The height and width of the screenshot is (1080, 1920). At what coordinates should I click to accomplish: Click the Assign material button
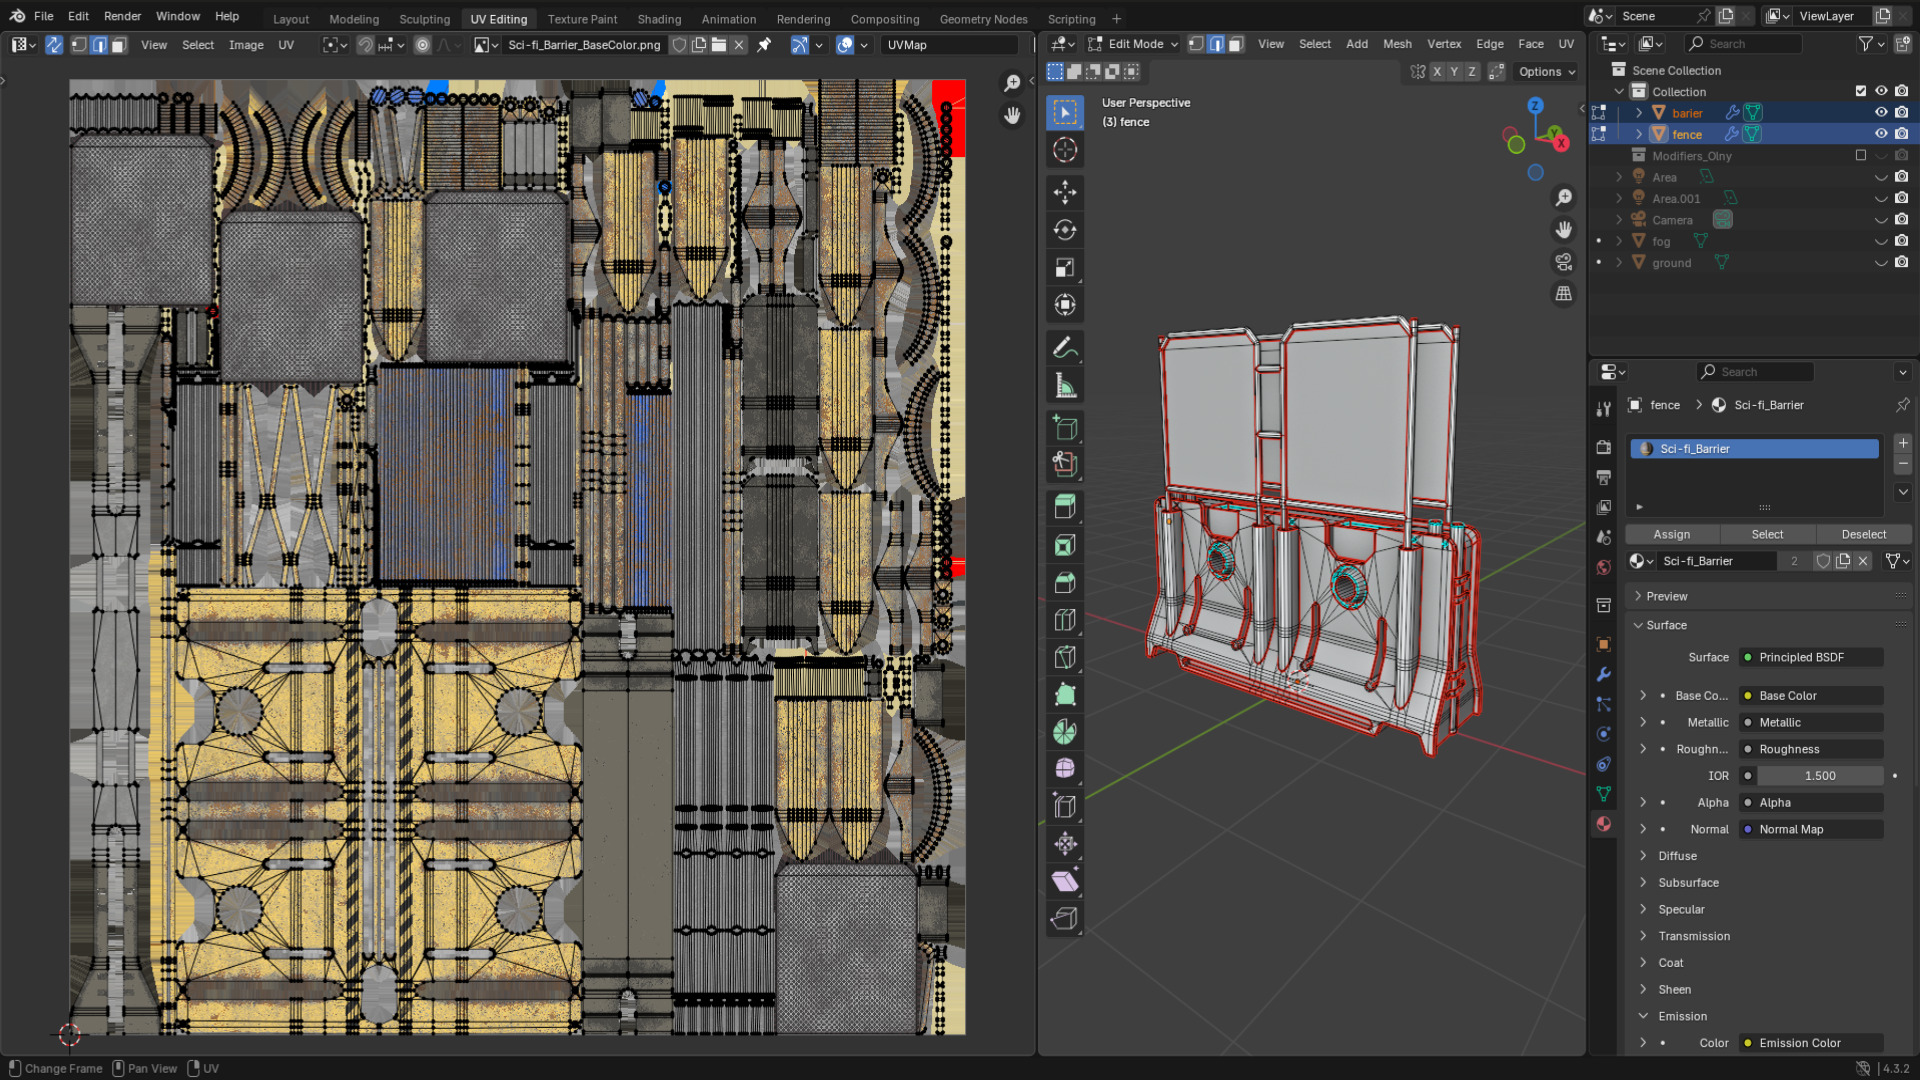tap(1672, 535)
